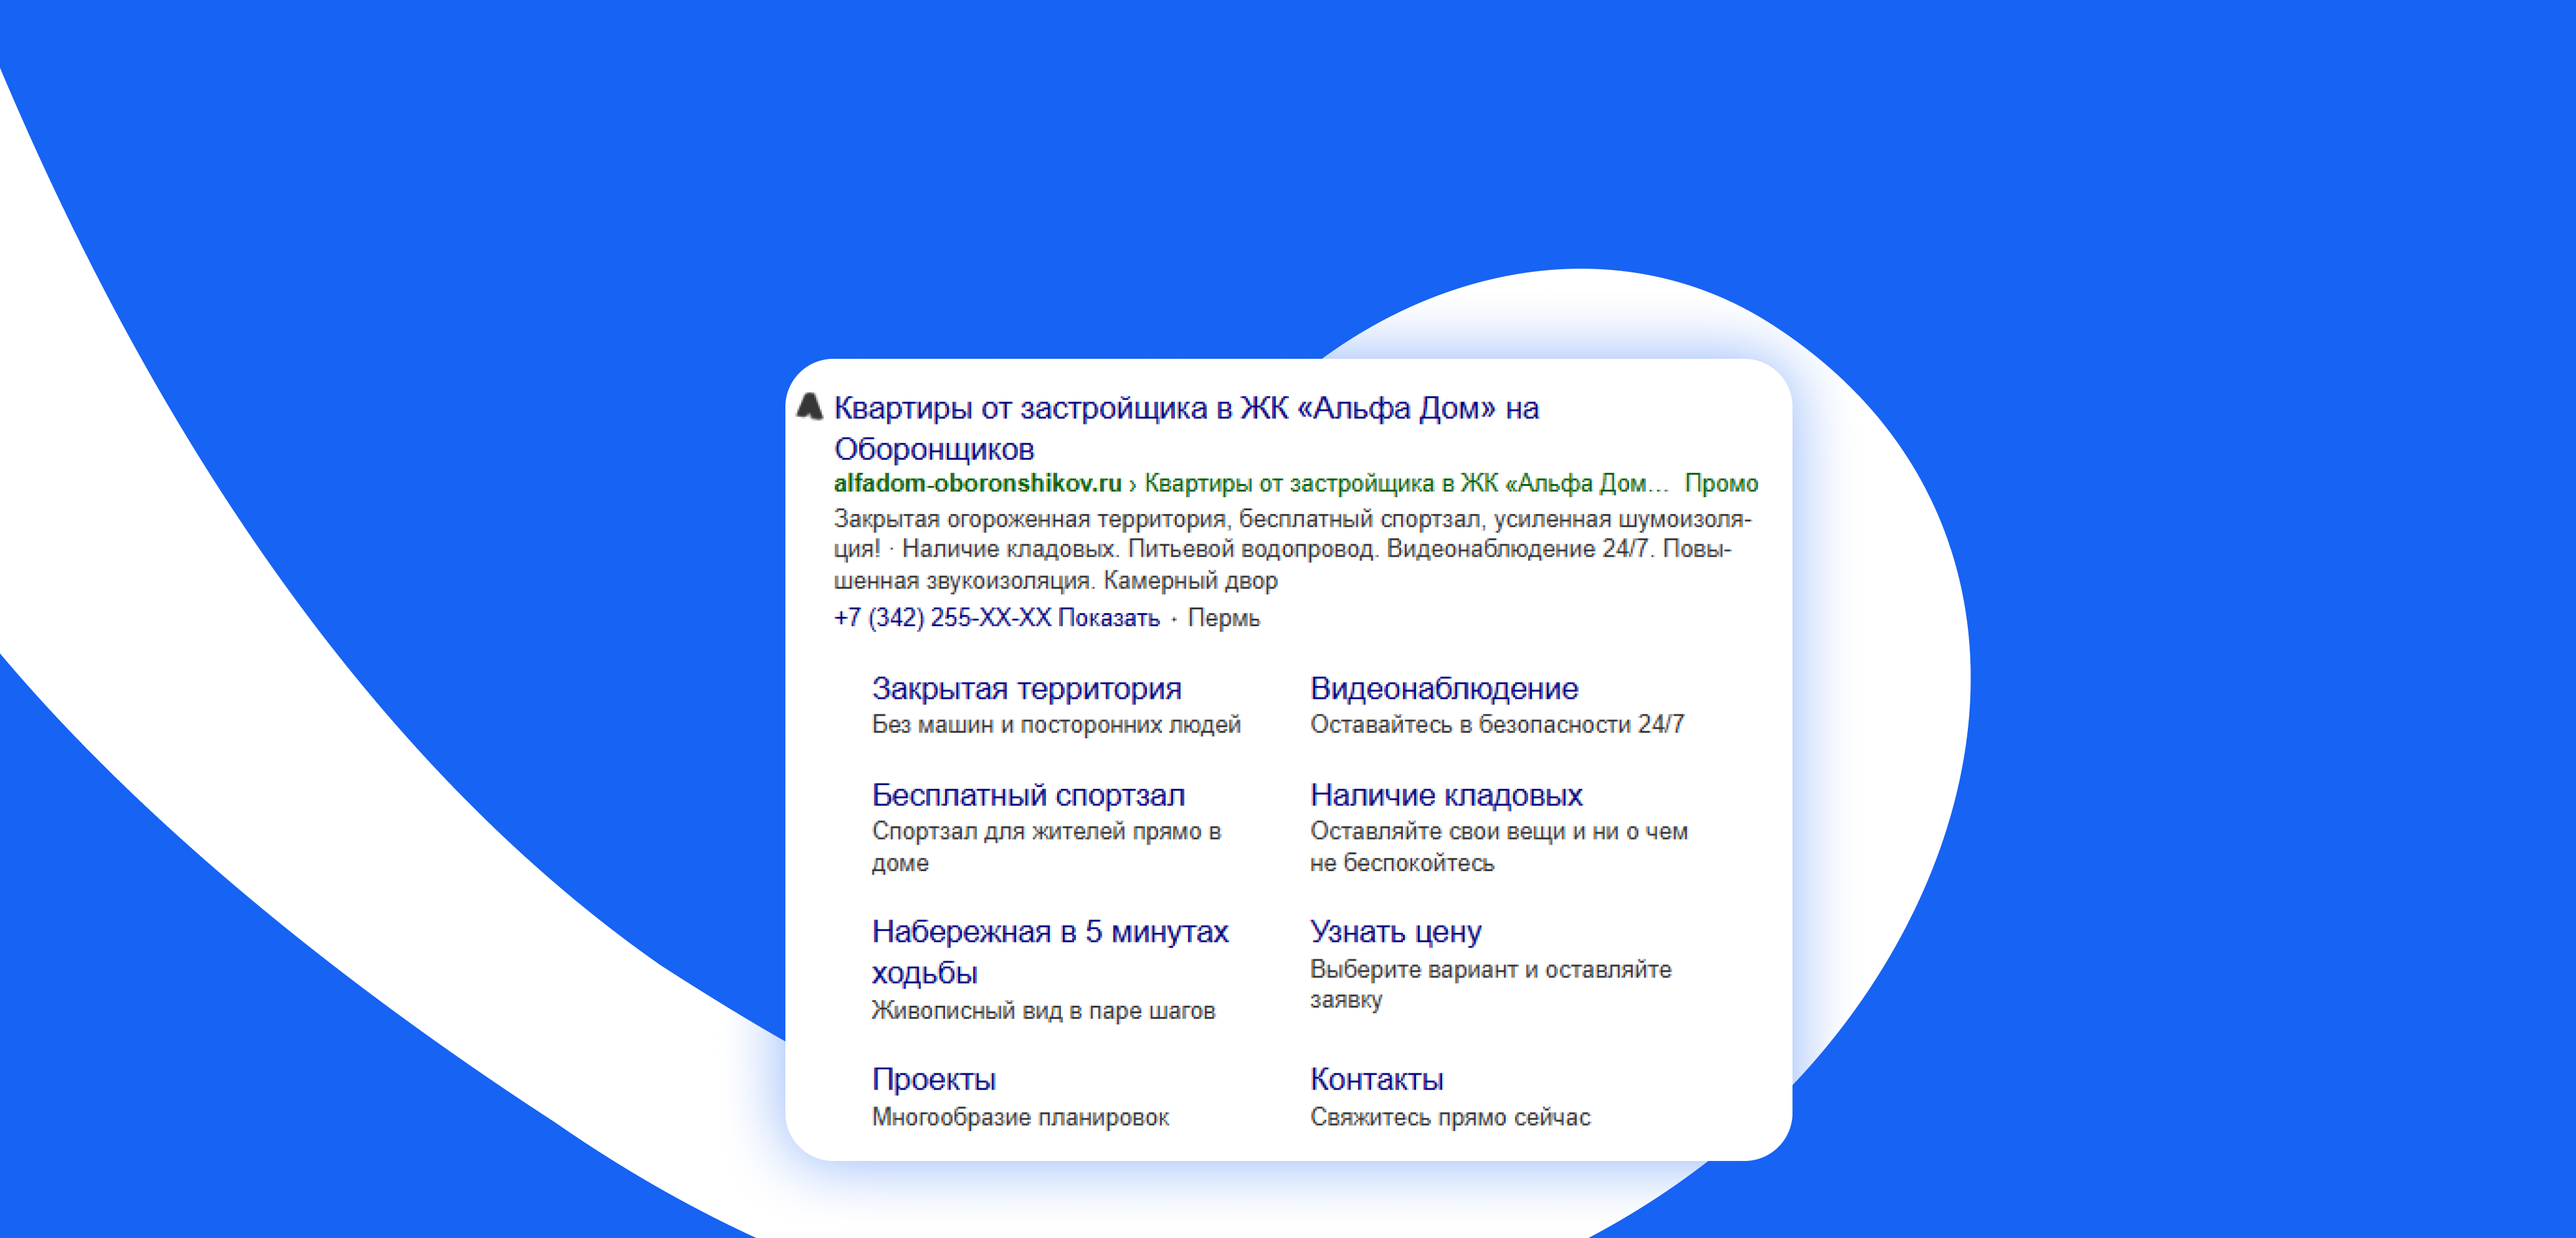The height and width of the screenshot is (1238, 2576).
Task: Go to the Наличие кладовых sitelink
Action: 1446,795
